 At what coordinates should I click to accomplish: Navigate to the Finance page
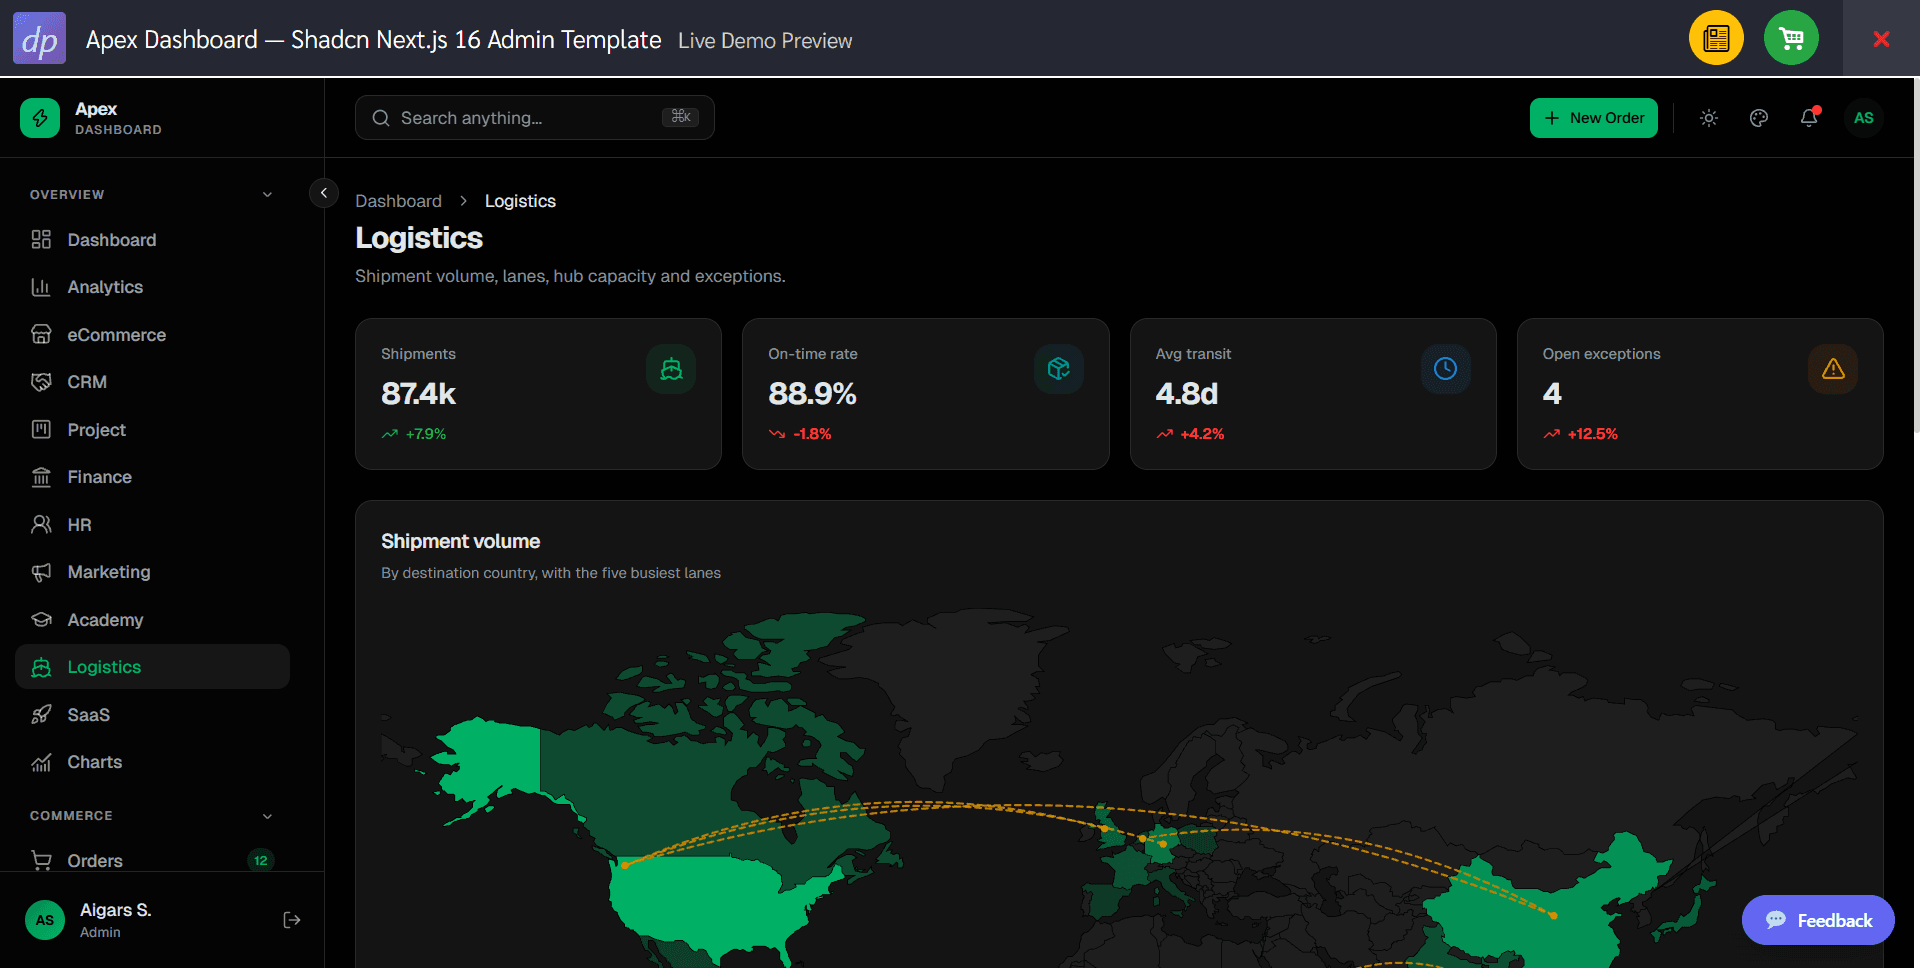click(x=152, y=477)
